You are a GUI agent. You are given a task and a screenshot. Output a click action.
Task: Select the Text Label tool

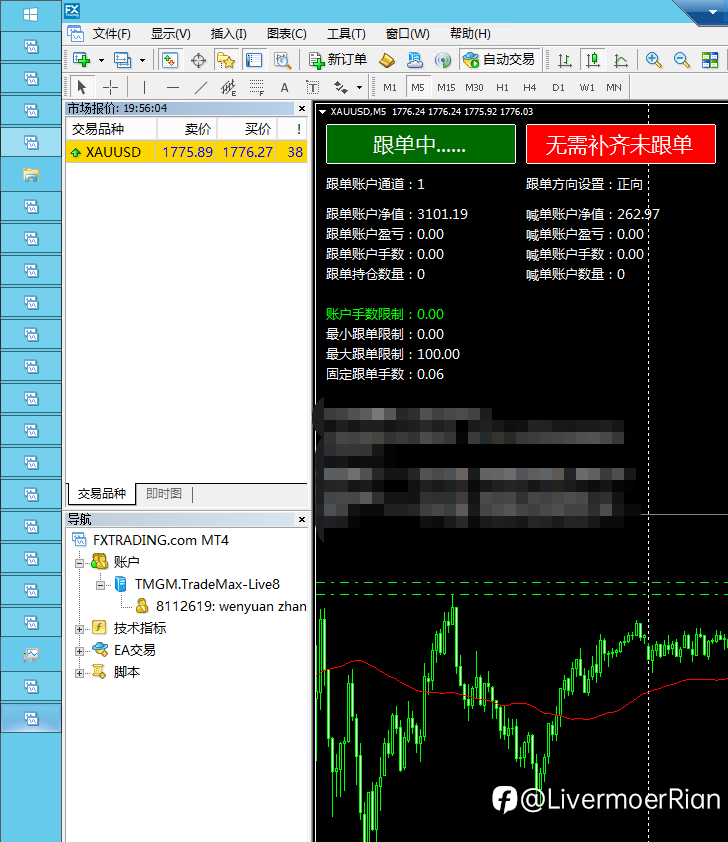pyautogui.click(x=312, y=87)
